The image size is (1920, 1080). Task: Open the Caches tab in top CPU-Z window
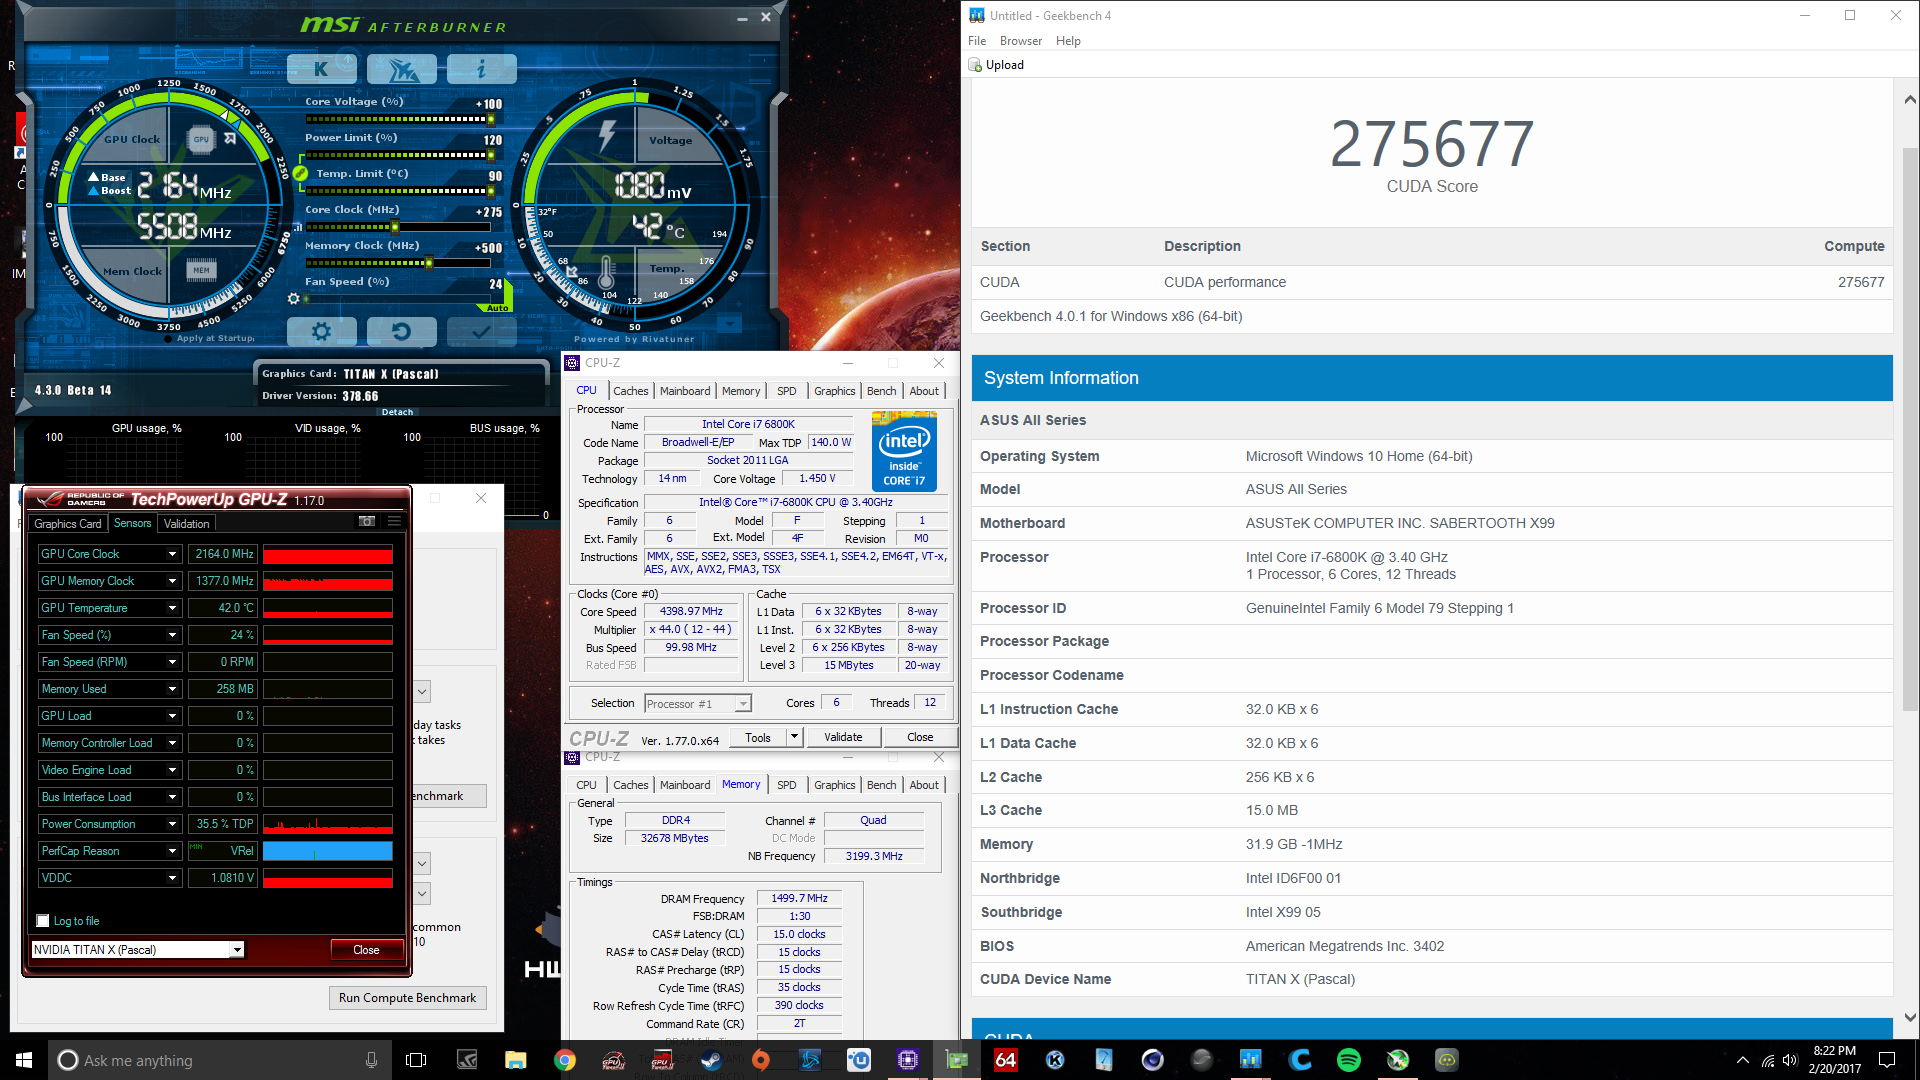tap(630, 391)
